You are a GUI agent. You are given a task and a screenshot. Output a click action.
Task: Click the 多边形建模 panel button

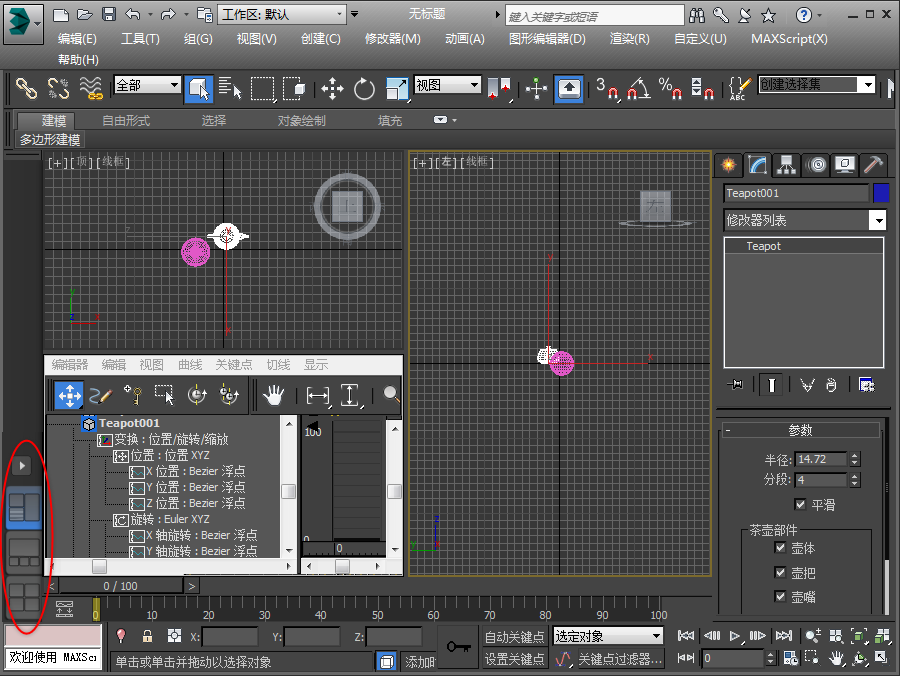tap(50, 139)
